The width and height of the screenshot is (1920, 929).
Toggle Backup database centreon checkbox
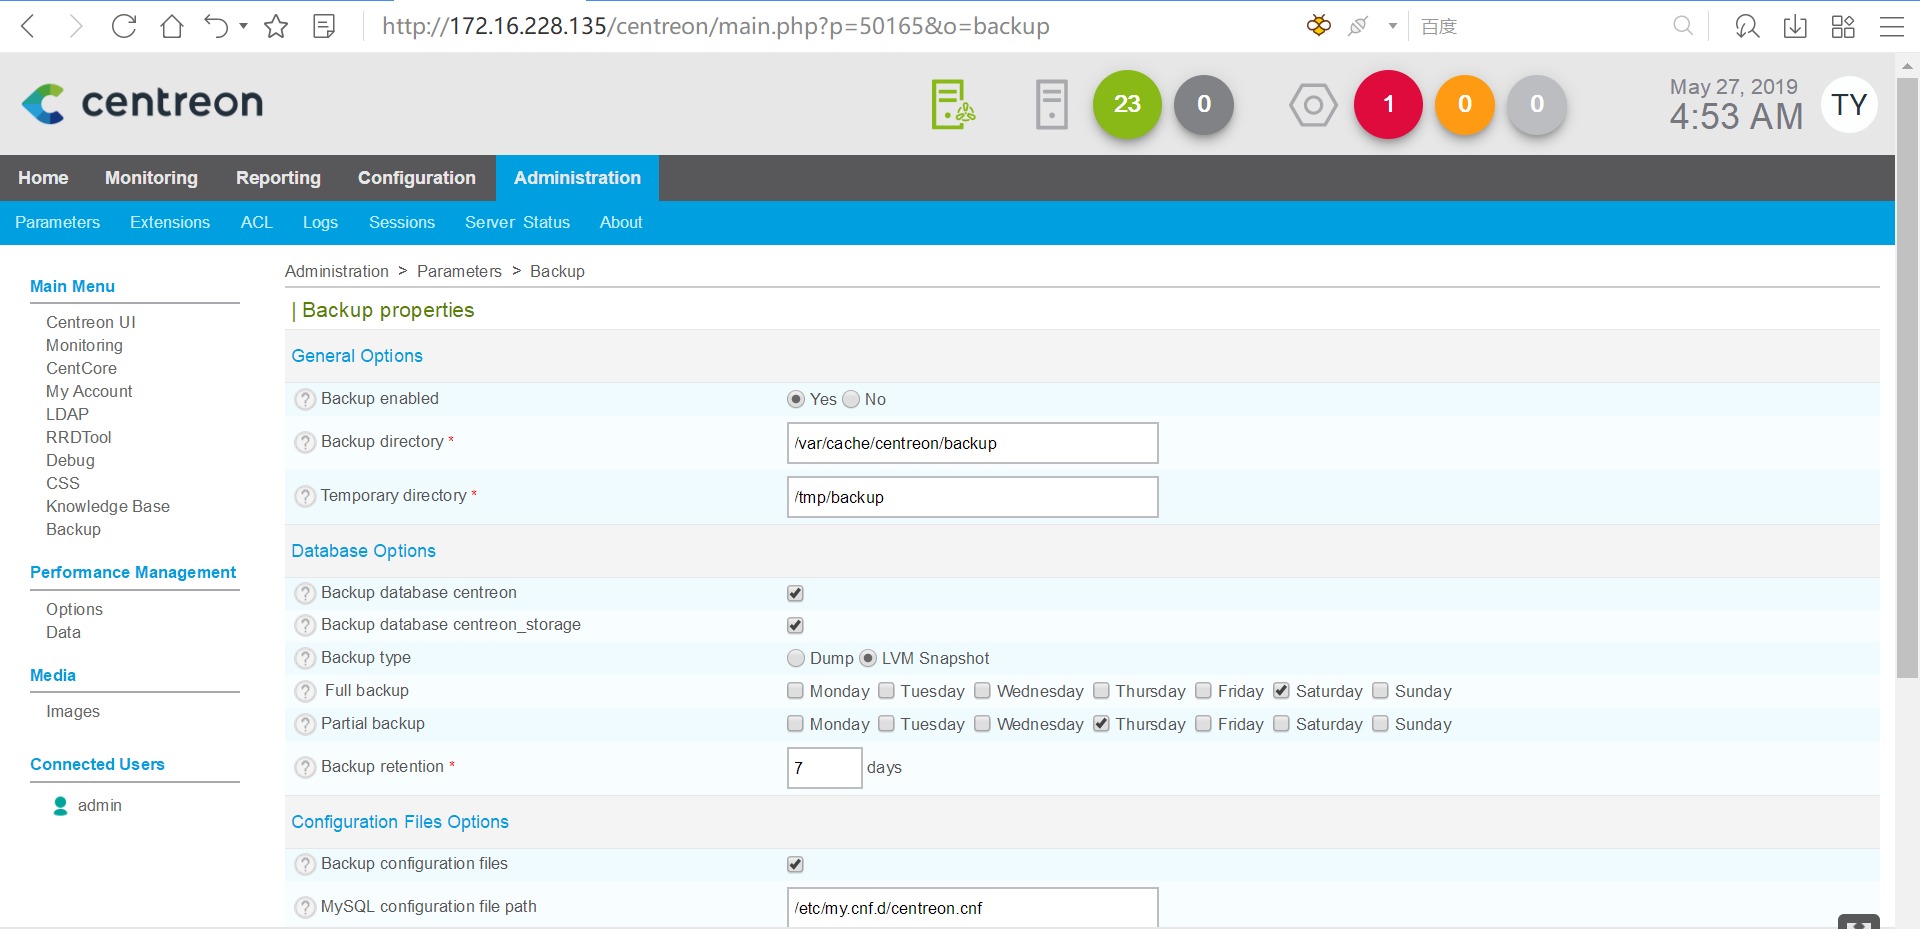795,593
